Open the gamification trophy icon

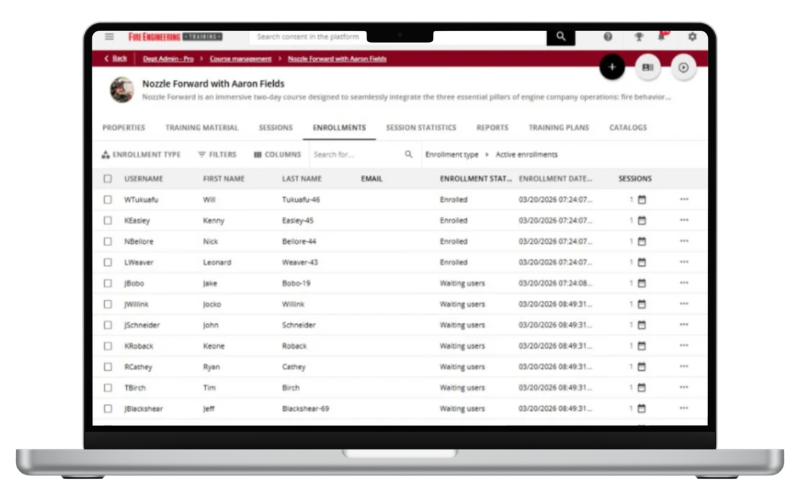pos(638,37)
